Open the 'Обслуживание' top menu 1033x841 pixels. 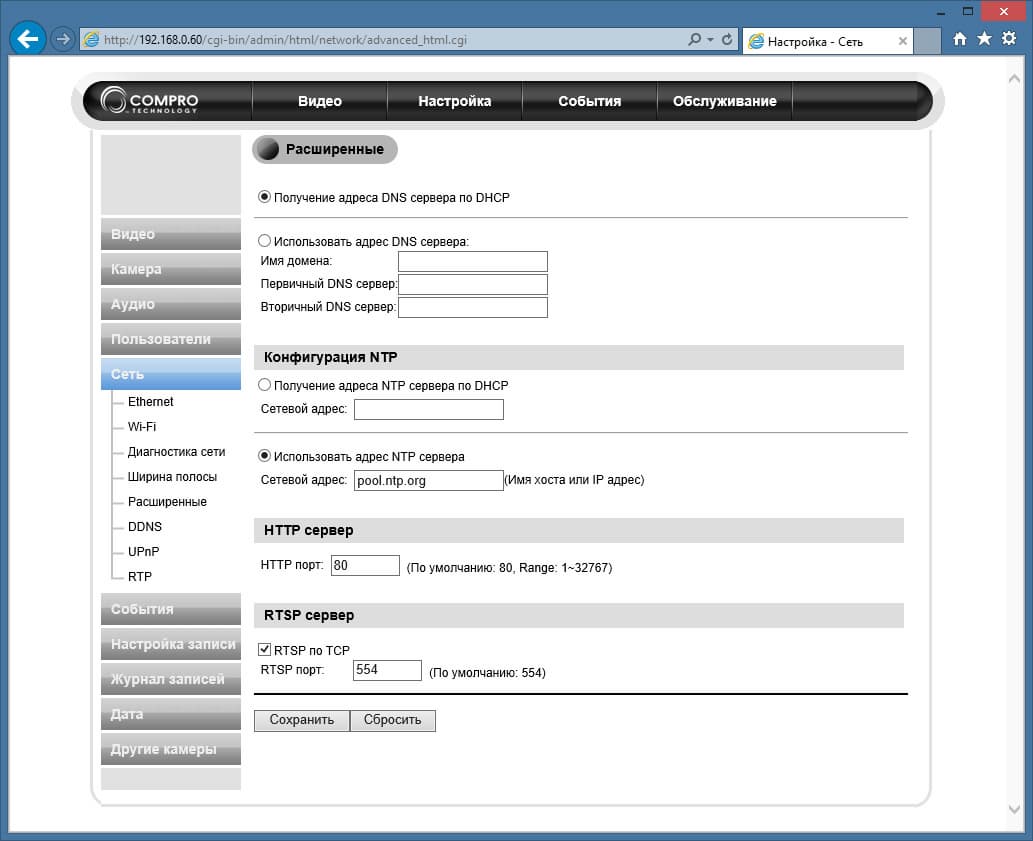tap(725, 101)
